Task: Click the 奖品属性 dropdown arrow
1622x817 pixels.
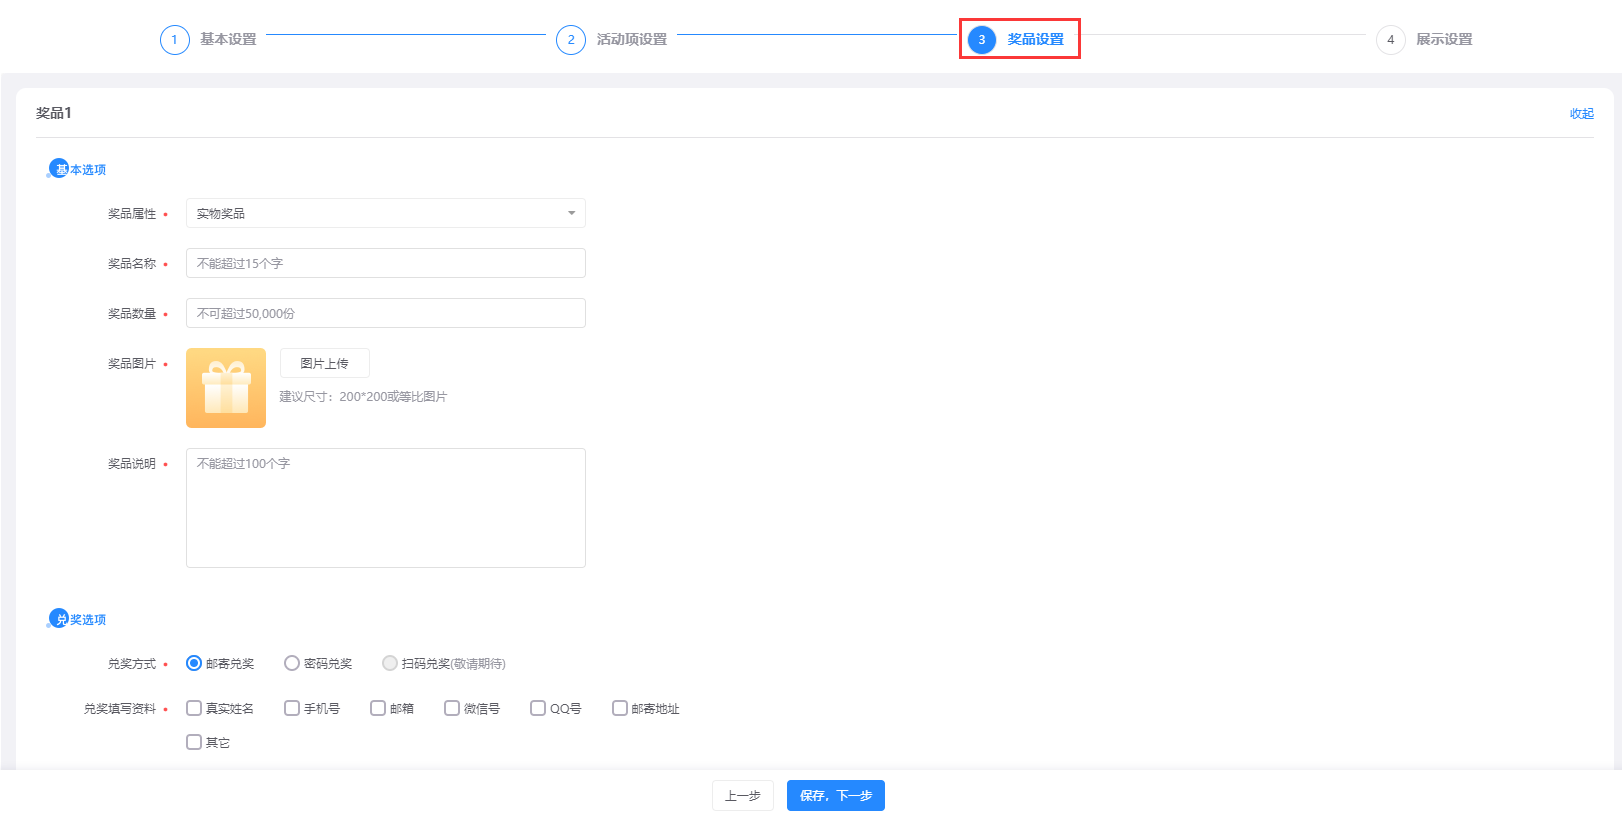Action: [571, 213]
